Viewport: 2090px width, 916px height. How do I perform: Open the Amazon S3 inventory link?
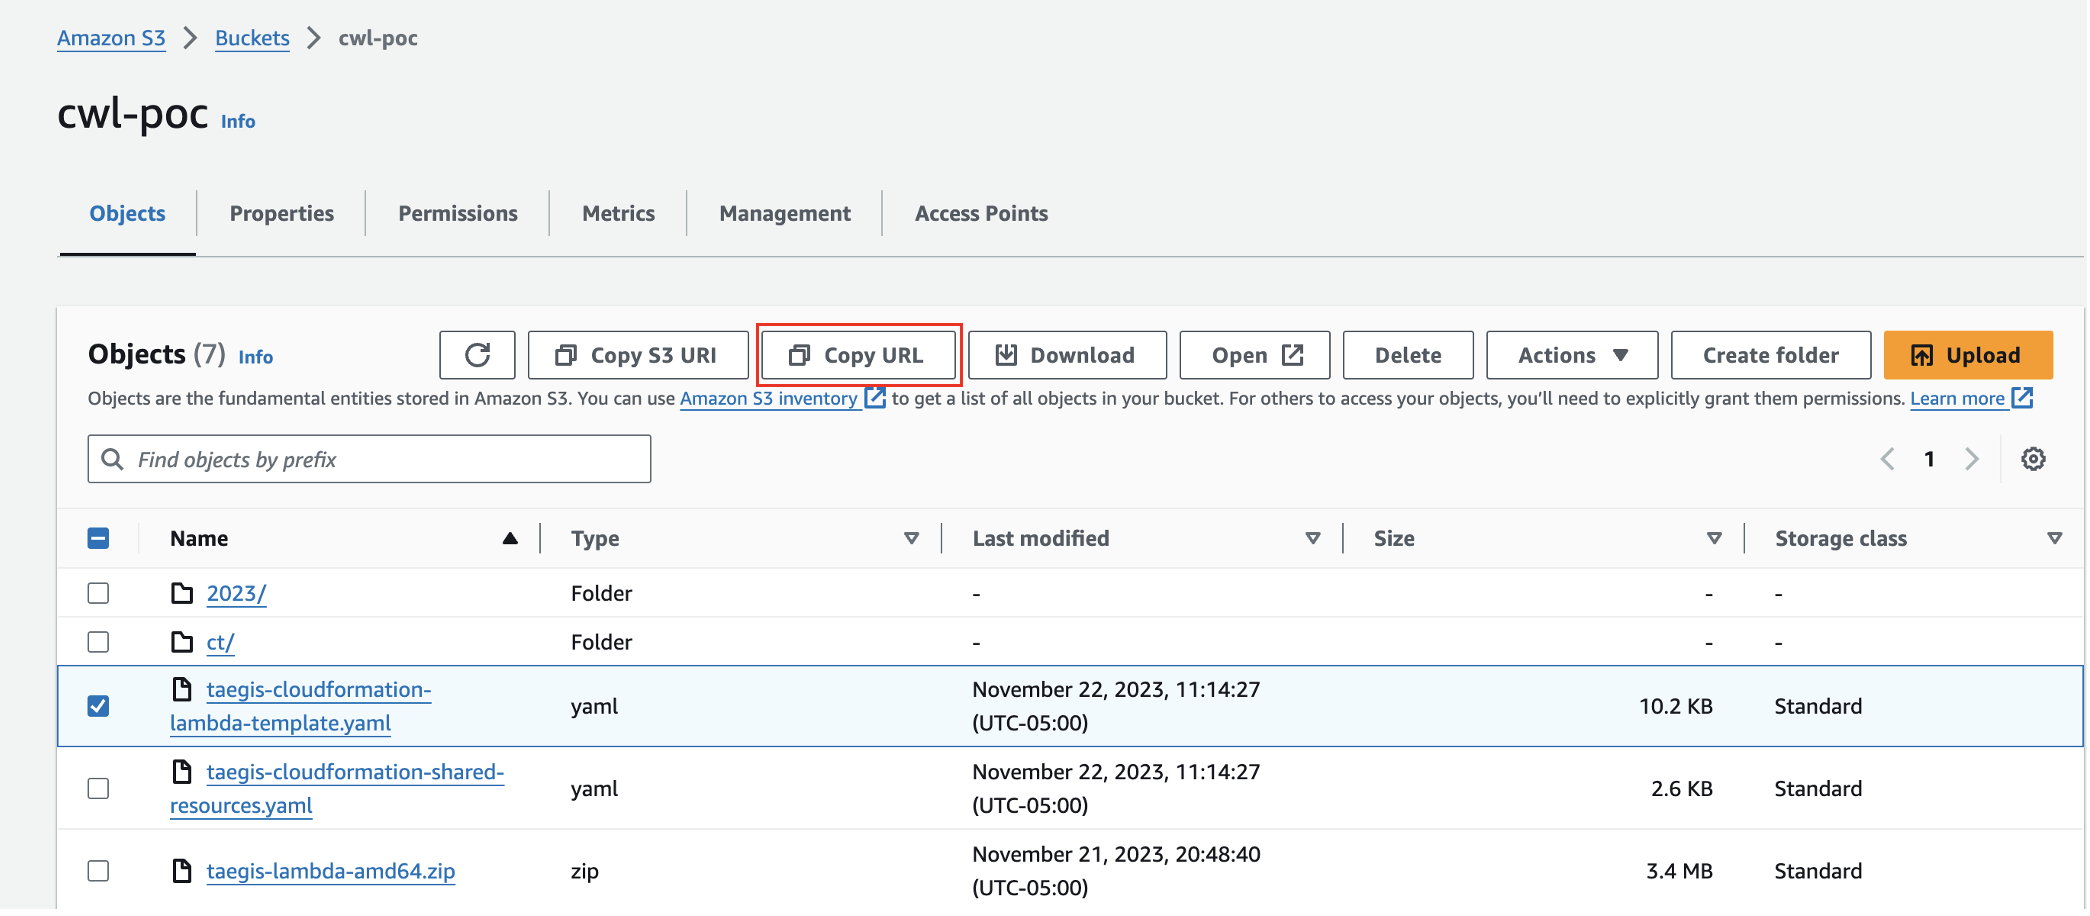click(782, 398)
